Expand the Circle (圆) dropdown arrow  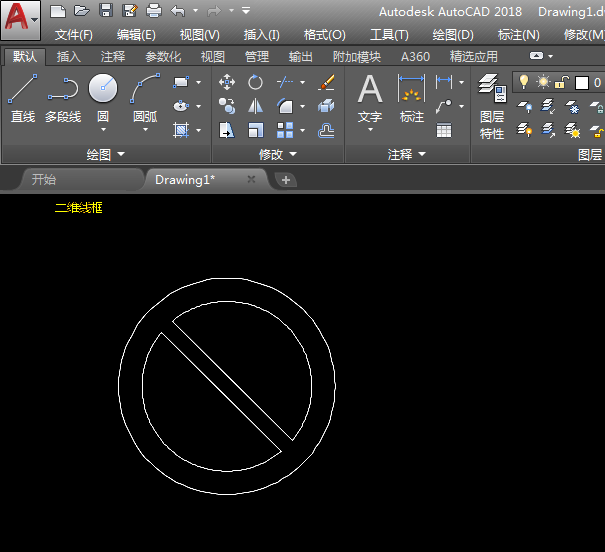click(x=103, y=130)
